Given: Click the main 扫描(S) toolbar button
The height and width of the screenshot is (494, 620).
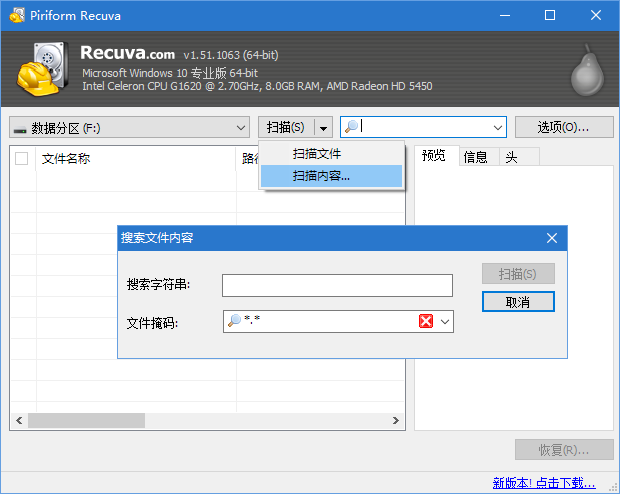Looking at the screenshot, I should (286, 127).
